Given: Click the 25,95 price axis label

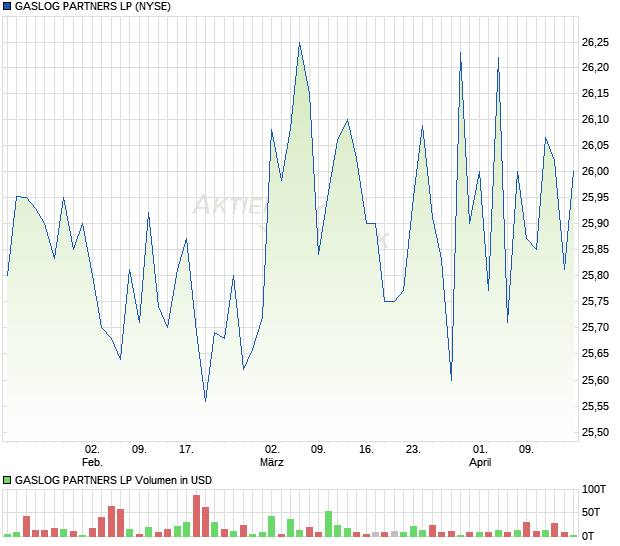Looking at the screenshot, I should pyautogui.click(x=595, y=197).
